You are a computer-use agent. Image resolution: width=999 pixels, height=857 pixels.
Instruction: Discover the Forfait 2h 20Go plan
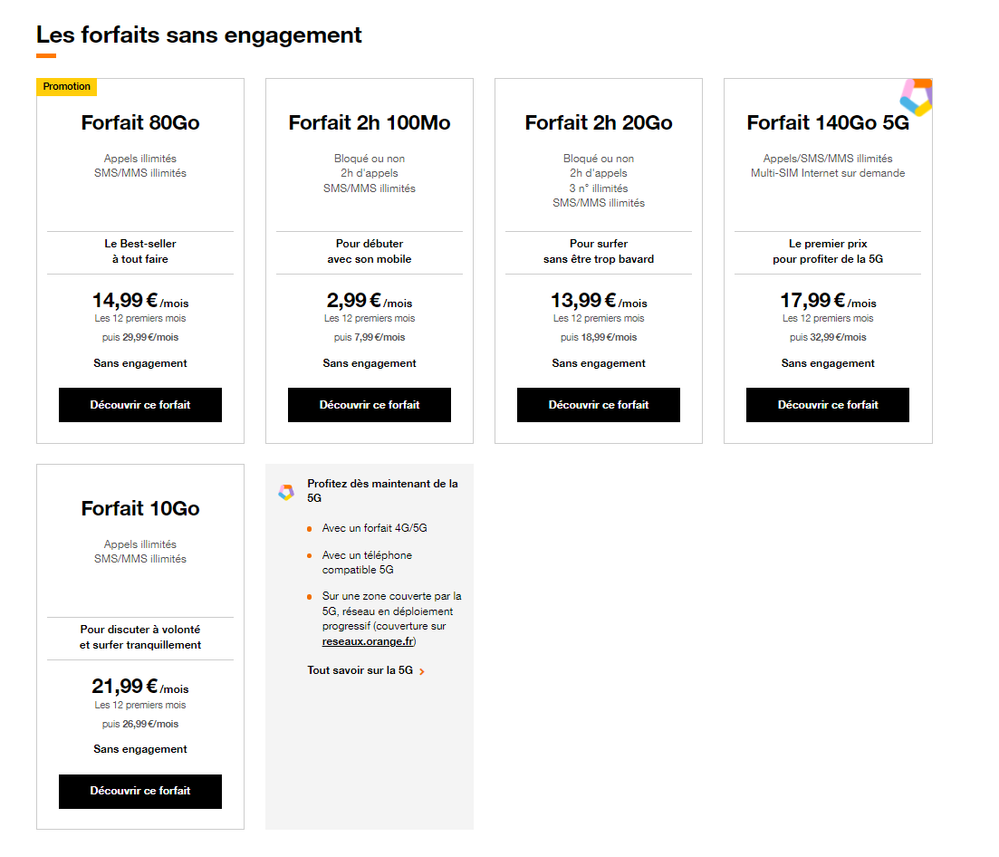tap(598, 405)
